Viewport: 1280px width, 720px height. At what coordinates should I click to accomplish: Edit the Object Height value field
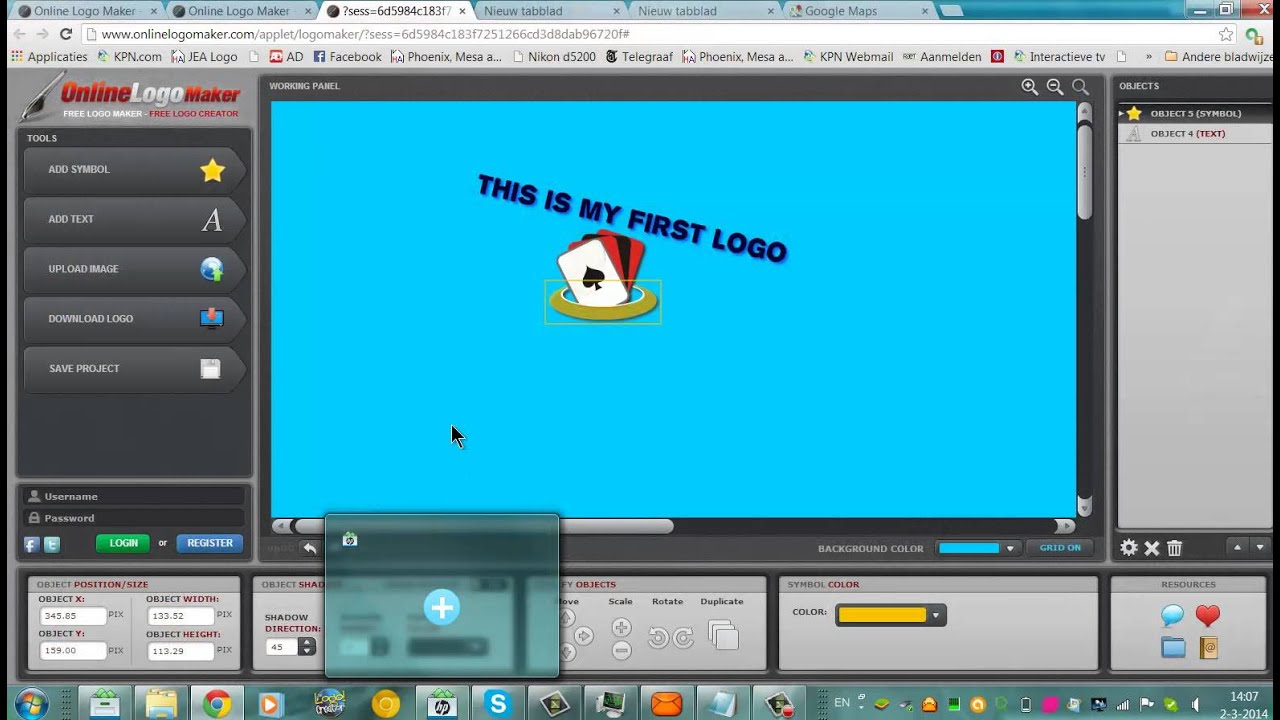point(180,652)
